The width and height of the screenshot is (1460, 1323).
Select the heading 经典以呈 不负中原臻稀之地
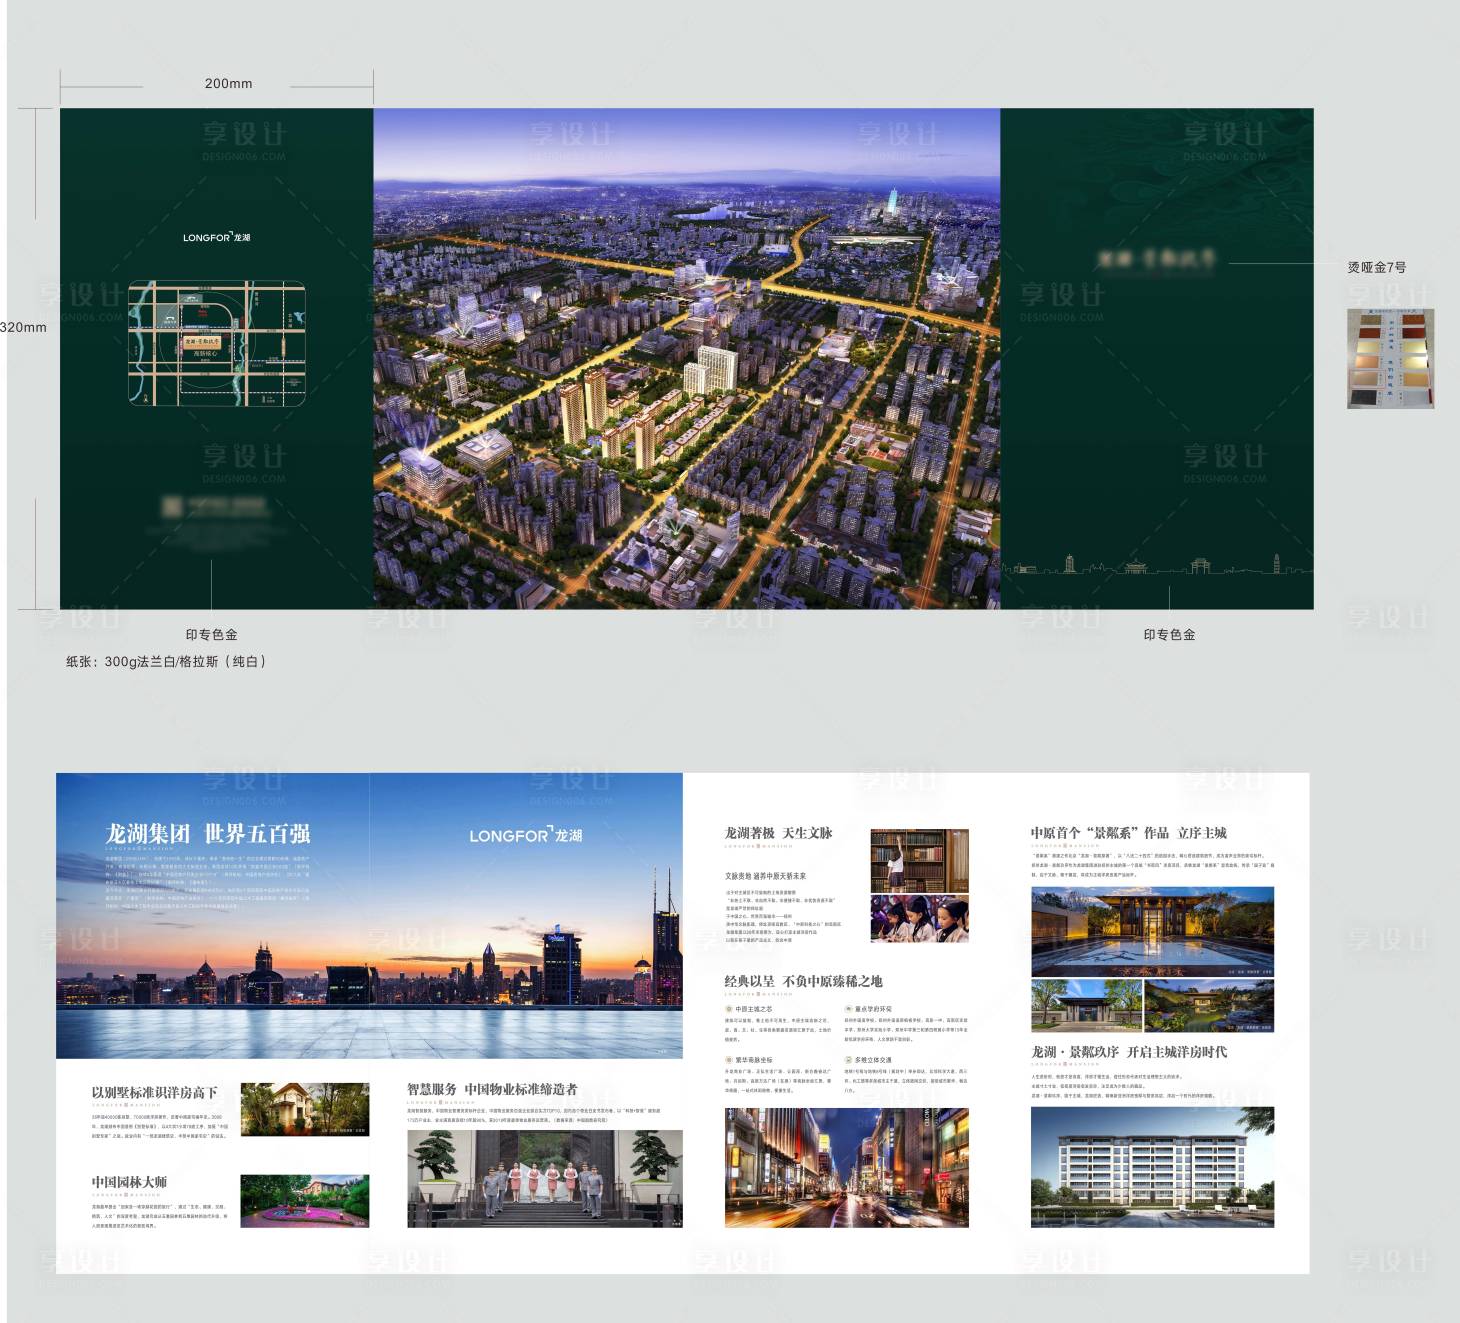click(x=804, y=981)
